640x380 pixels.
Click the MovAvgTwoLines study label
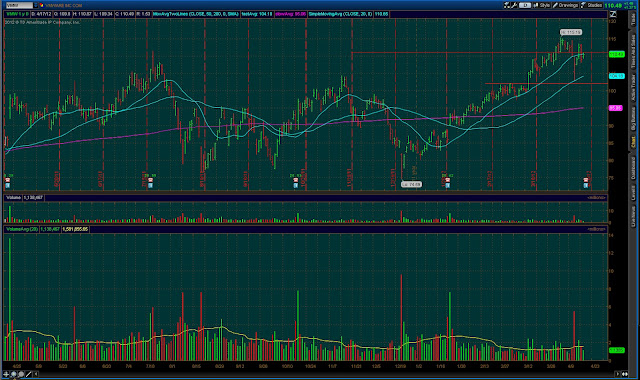coord(196,14)
